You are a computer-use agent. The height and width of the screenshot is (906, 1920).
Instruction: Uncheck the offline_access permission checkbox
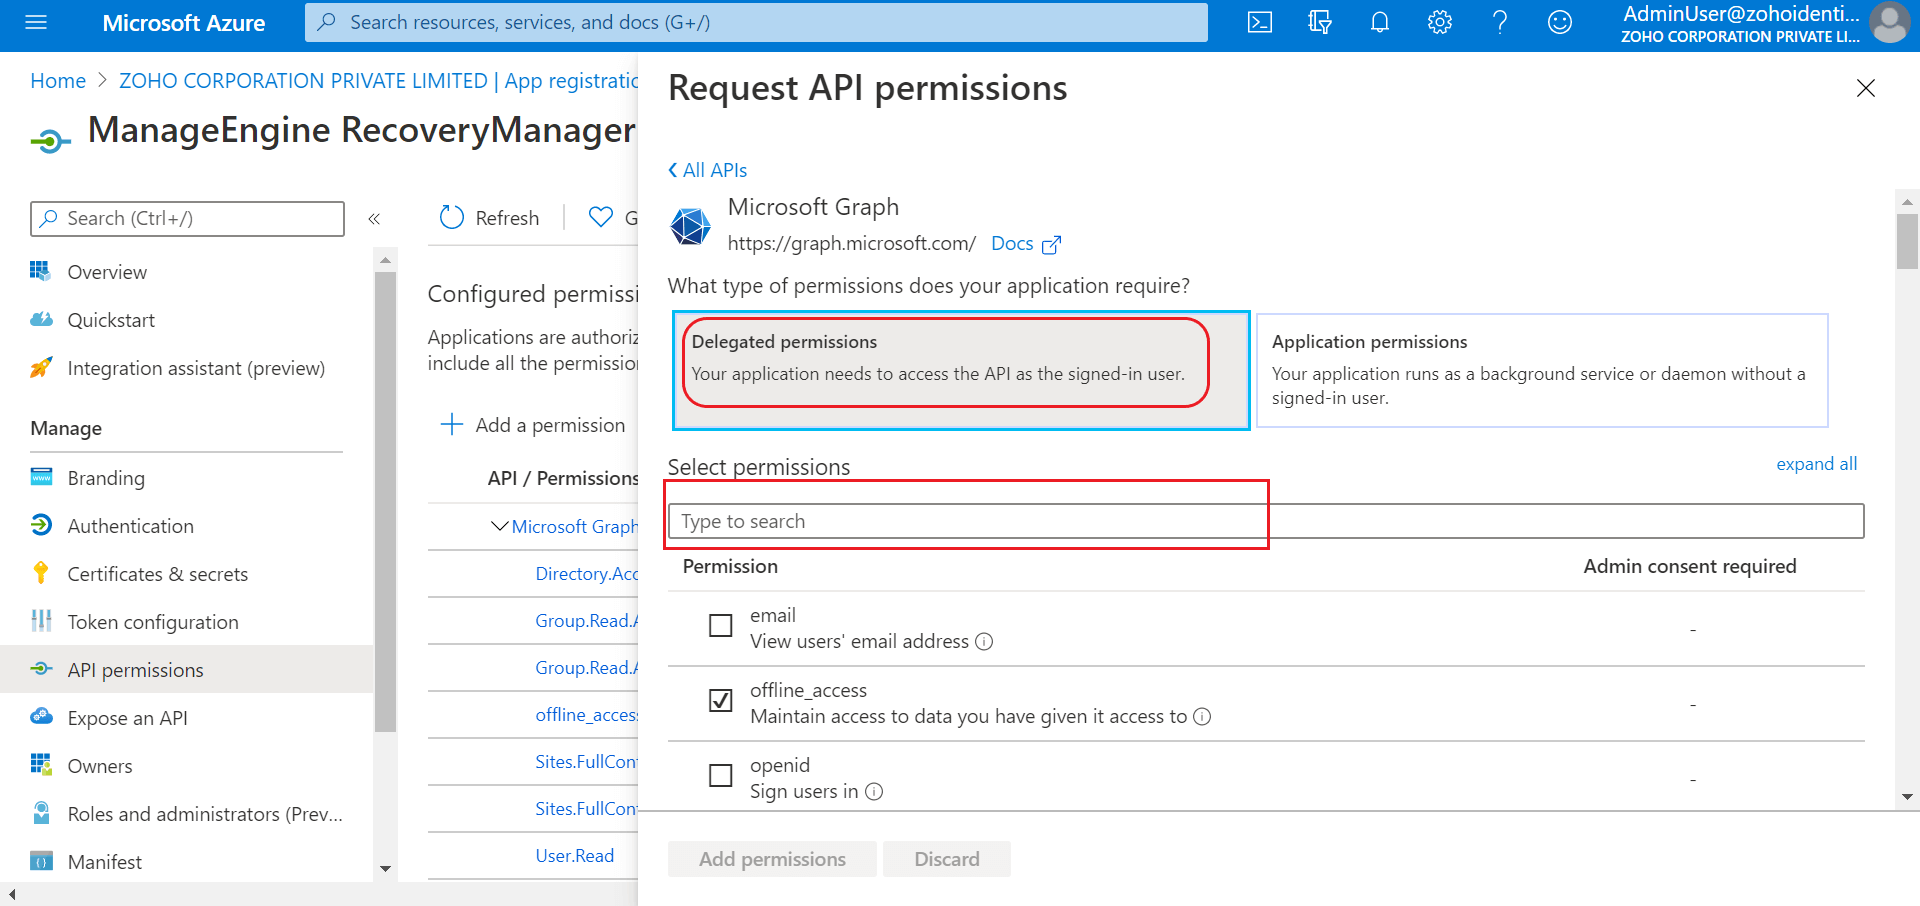[x=720, y=701]
